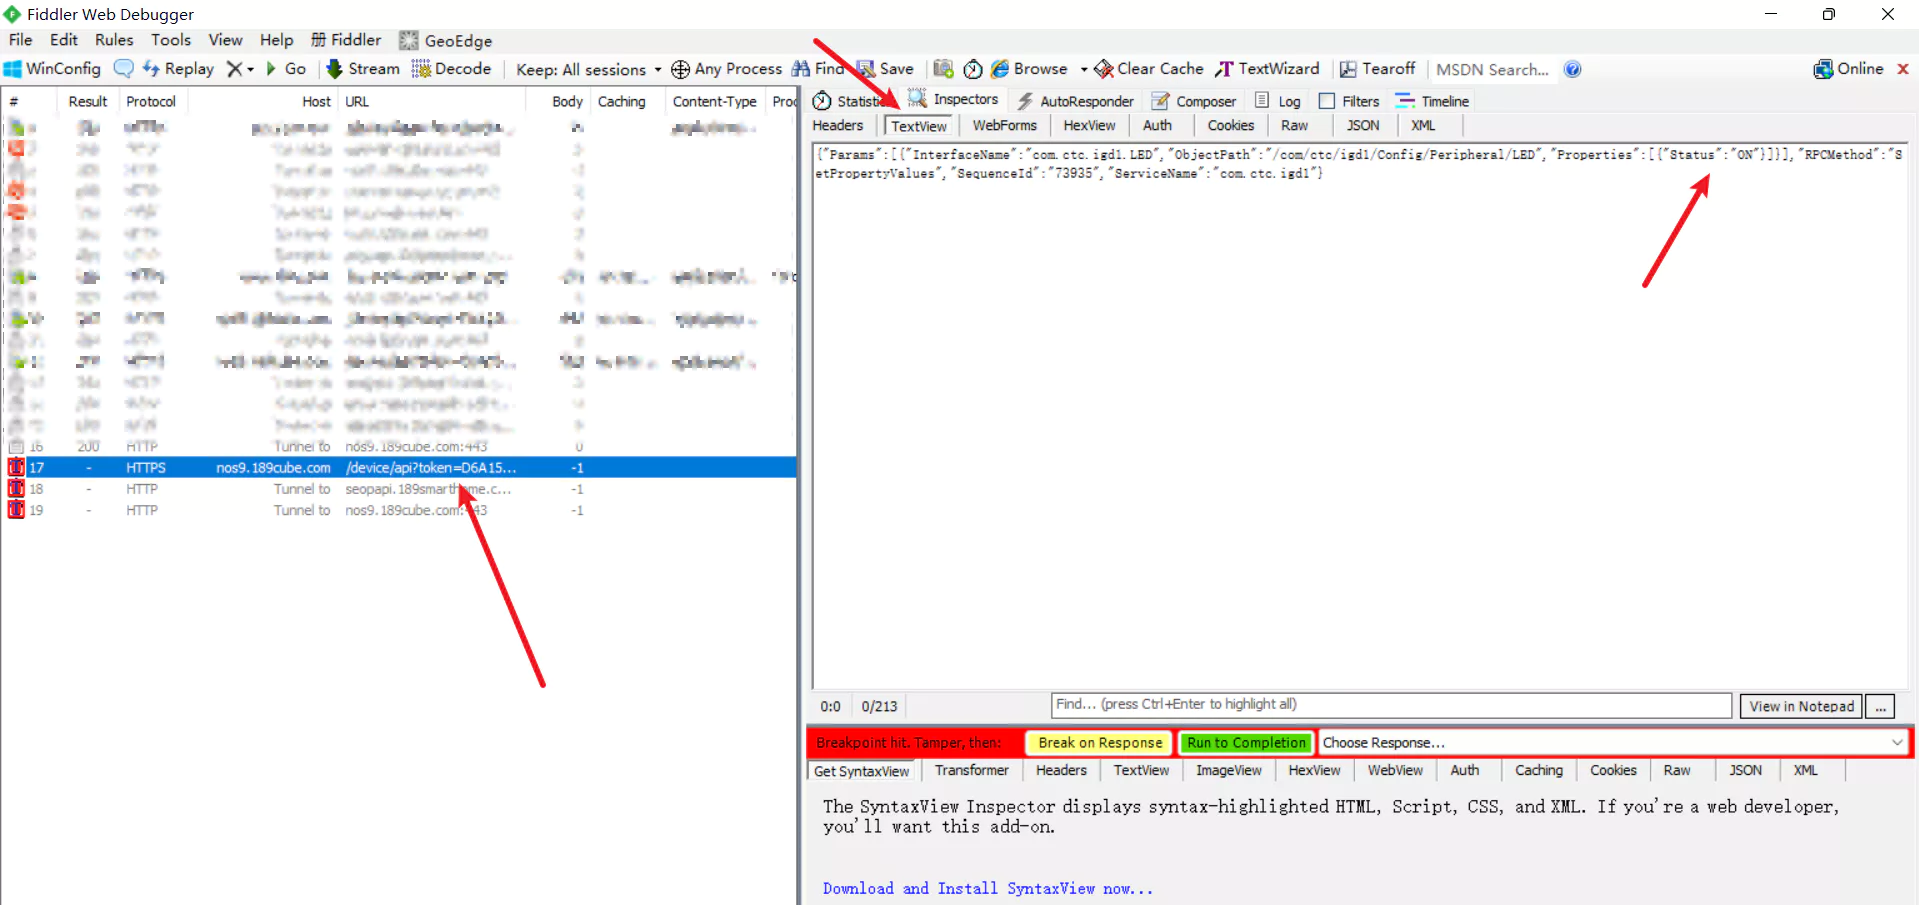Expand the Browse dropdown arrow
The width and height of the screenshot is (1919, 905).
pos(1084,70)
